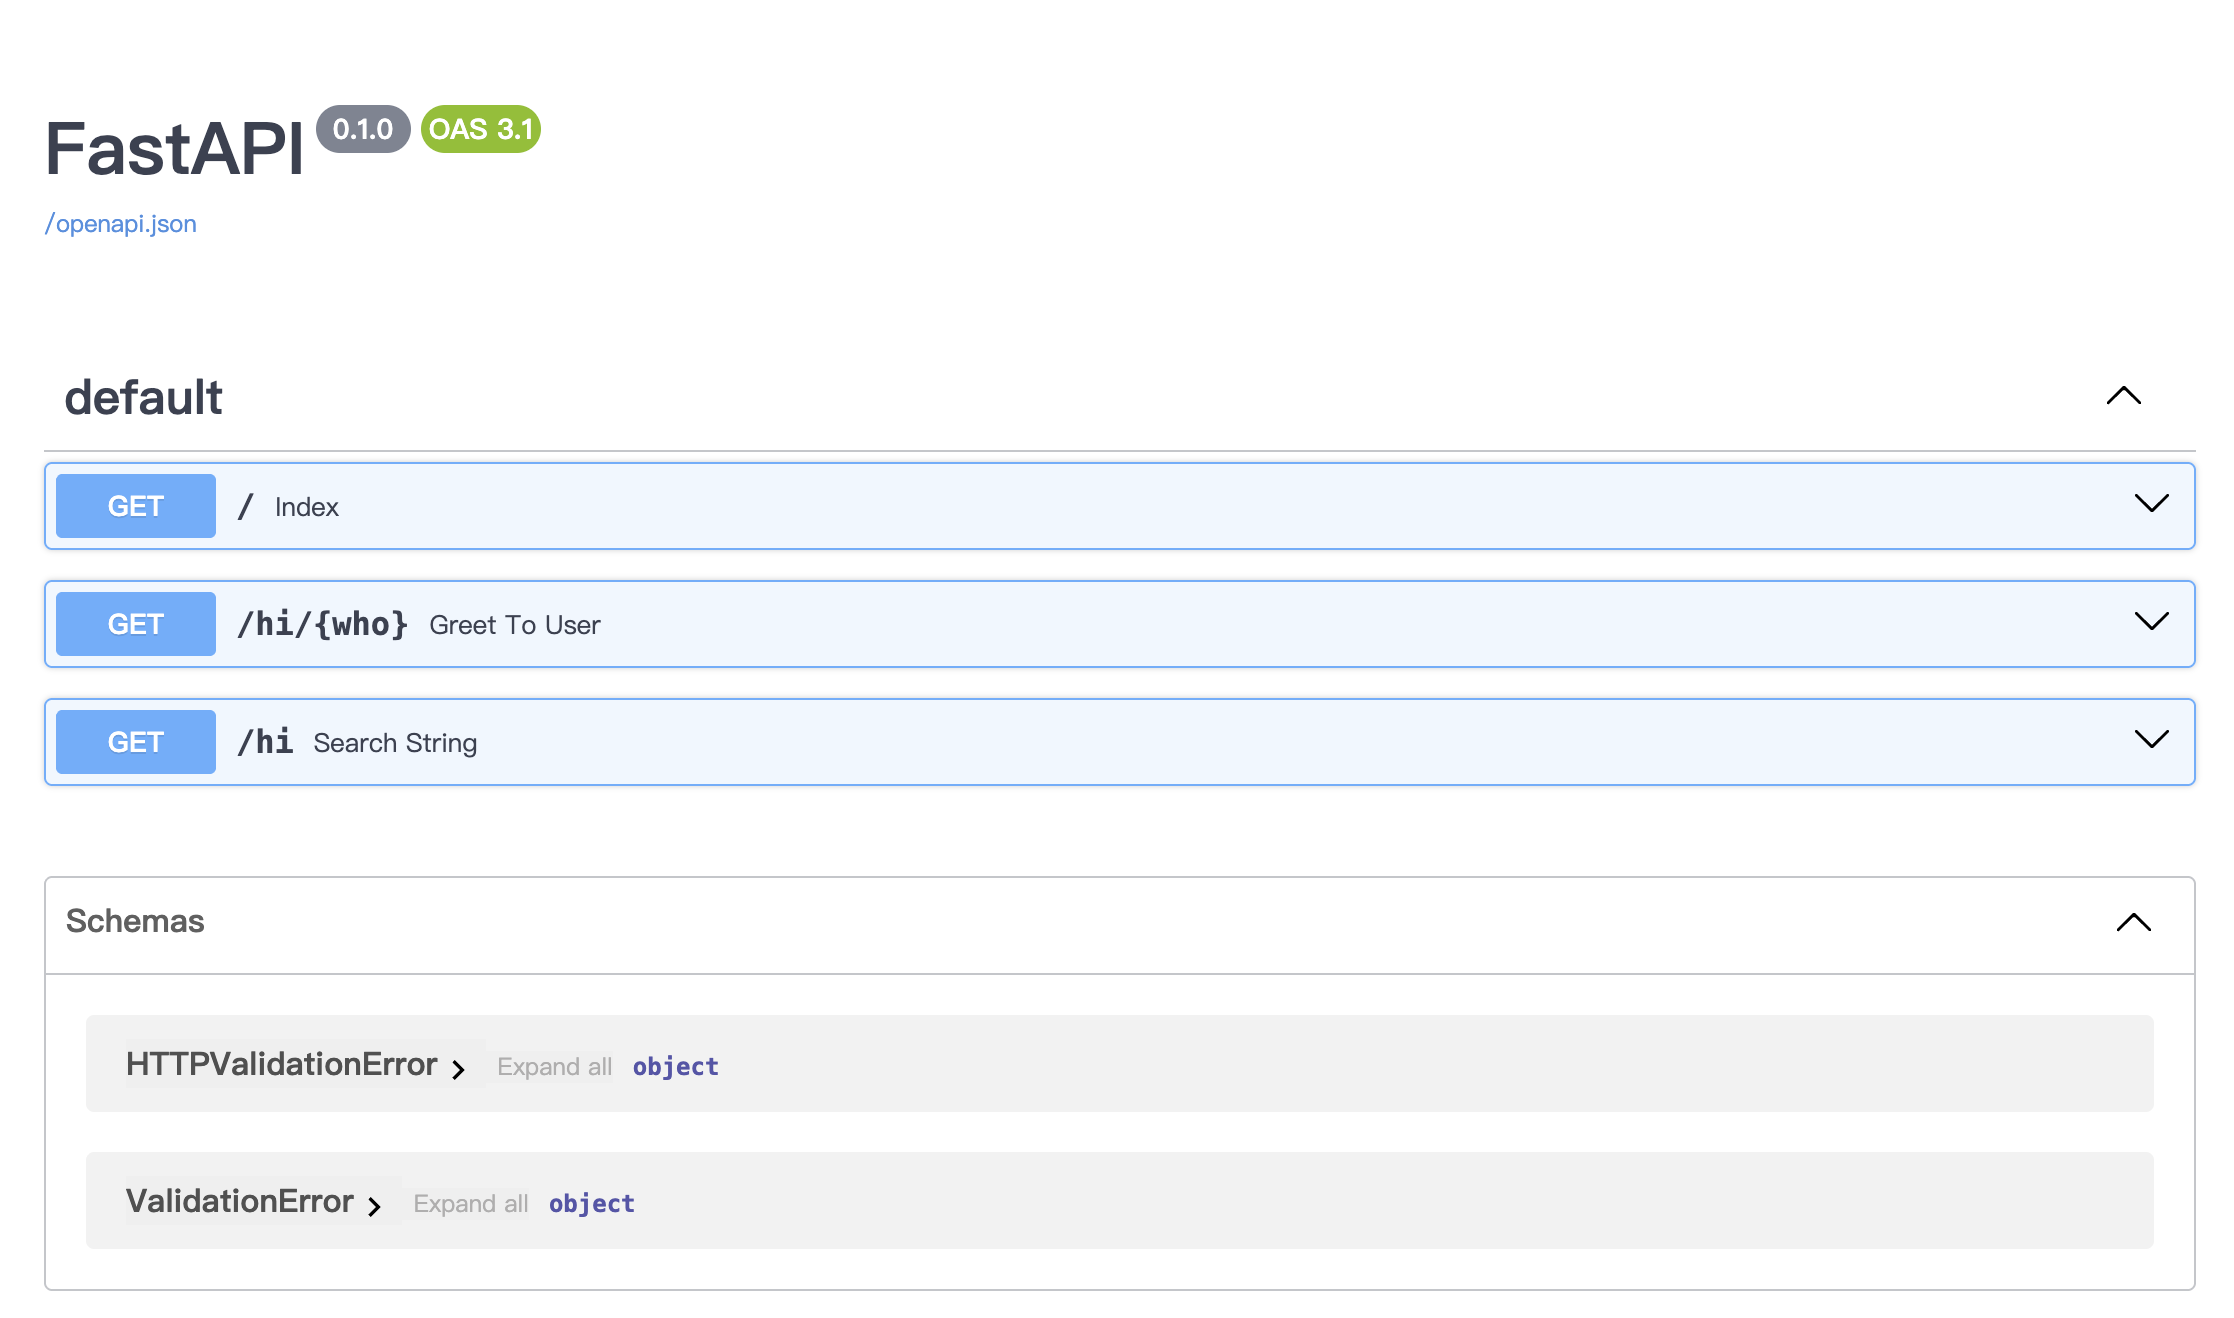The width and height of the screenshot is (2234, 1318).
Task: Click the GET badge on the Index endpoint
Action: 135,506
